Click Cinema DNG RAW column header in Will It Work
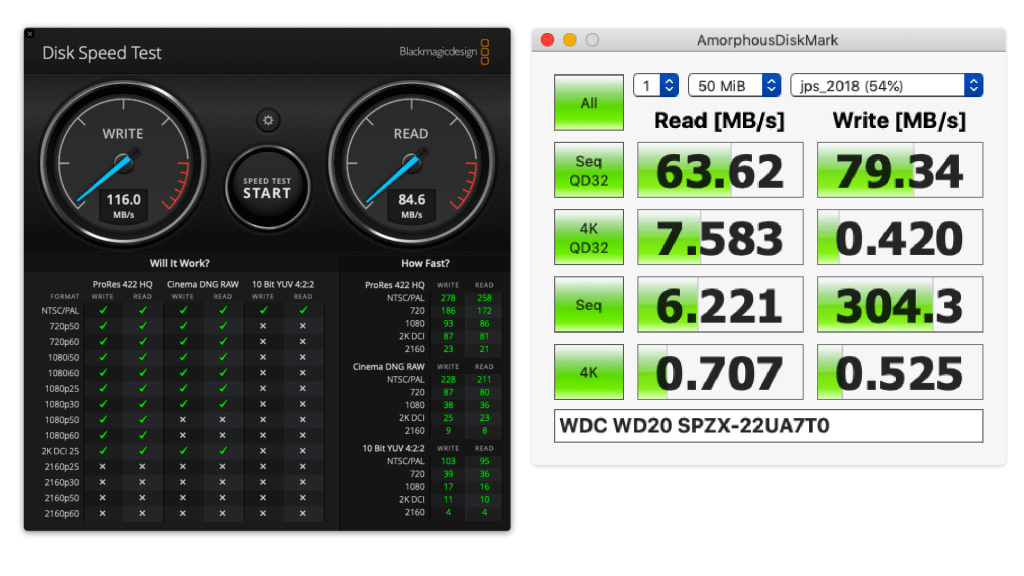The height and width of the screenshot is (576, 1024). tap(202, 285)
